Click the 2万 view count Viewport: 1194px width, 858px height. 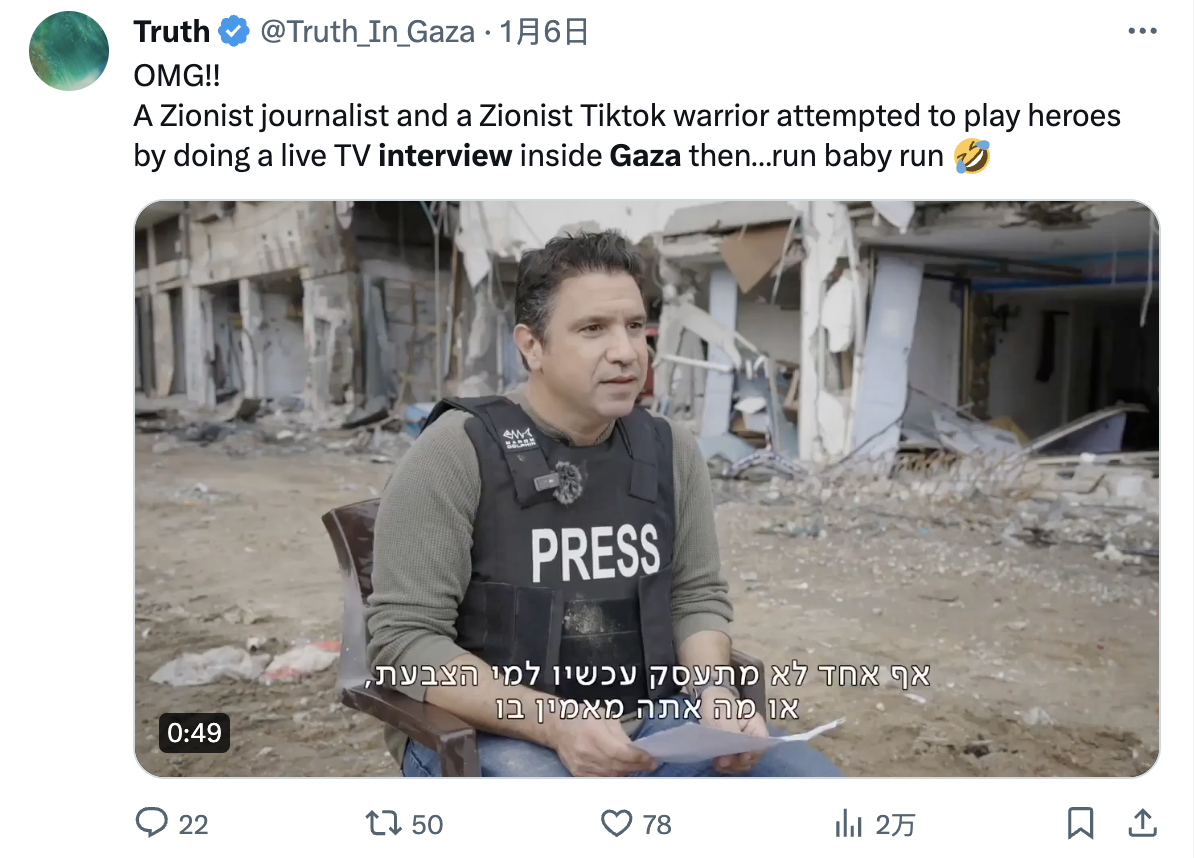895,825
